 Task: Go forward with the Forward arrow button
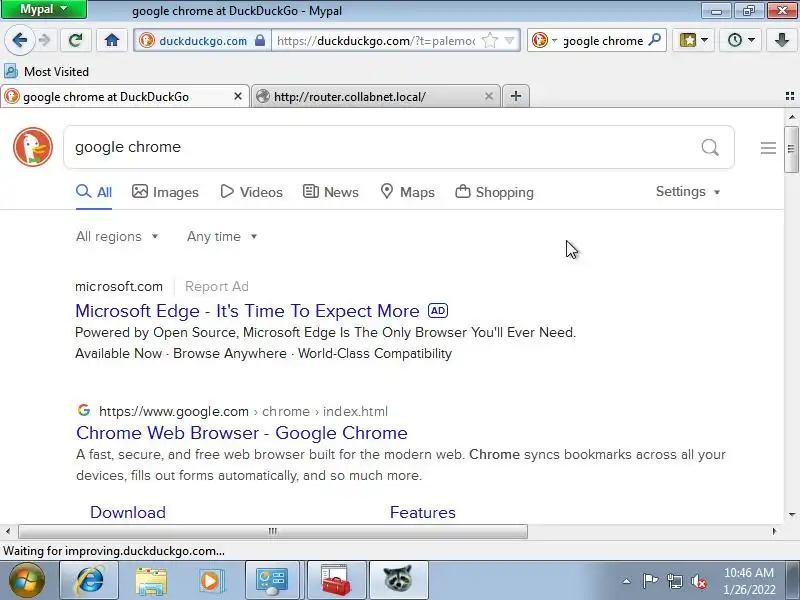[45, 40]
